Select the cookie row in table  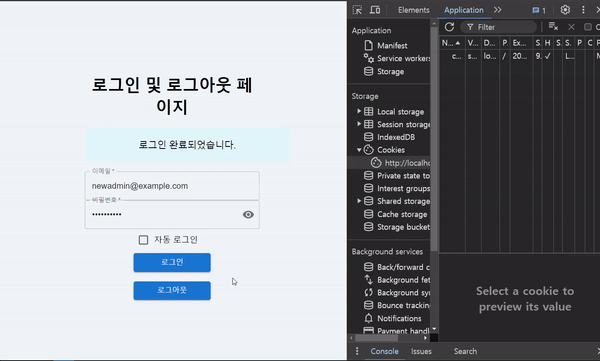520,56
